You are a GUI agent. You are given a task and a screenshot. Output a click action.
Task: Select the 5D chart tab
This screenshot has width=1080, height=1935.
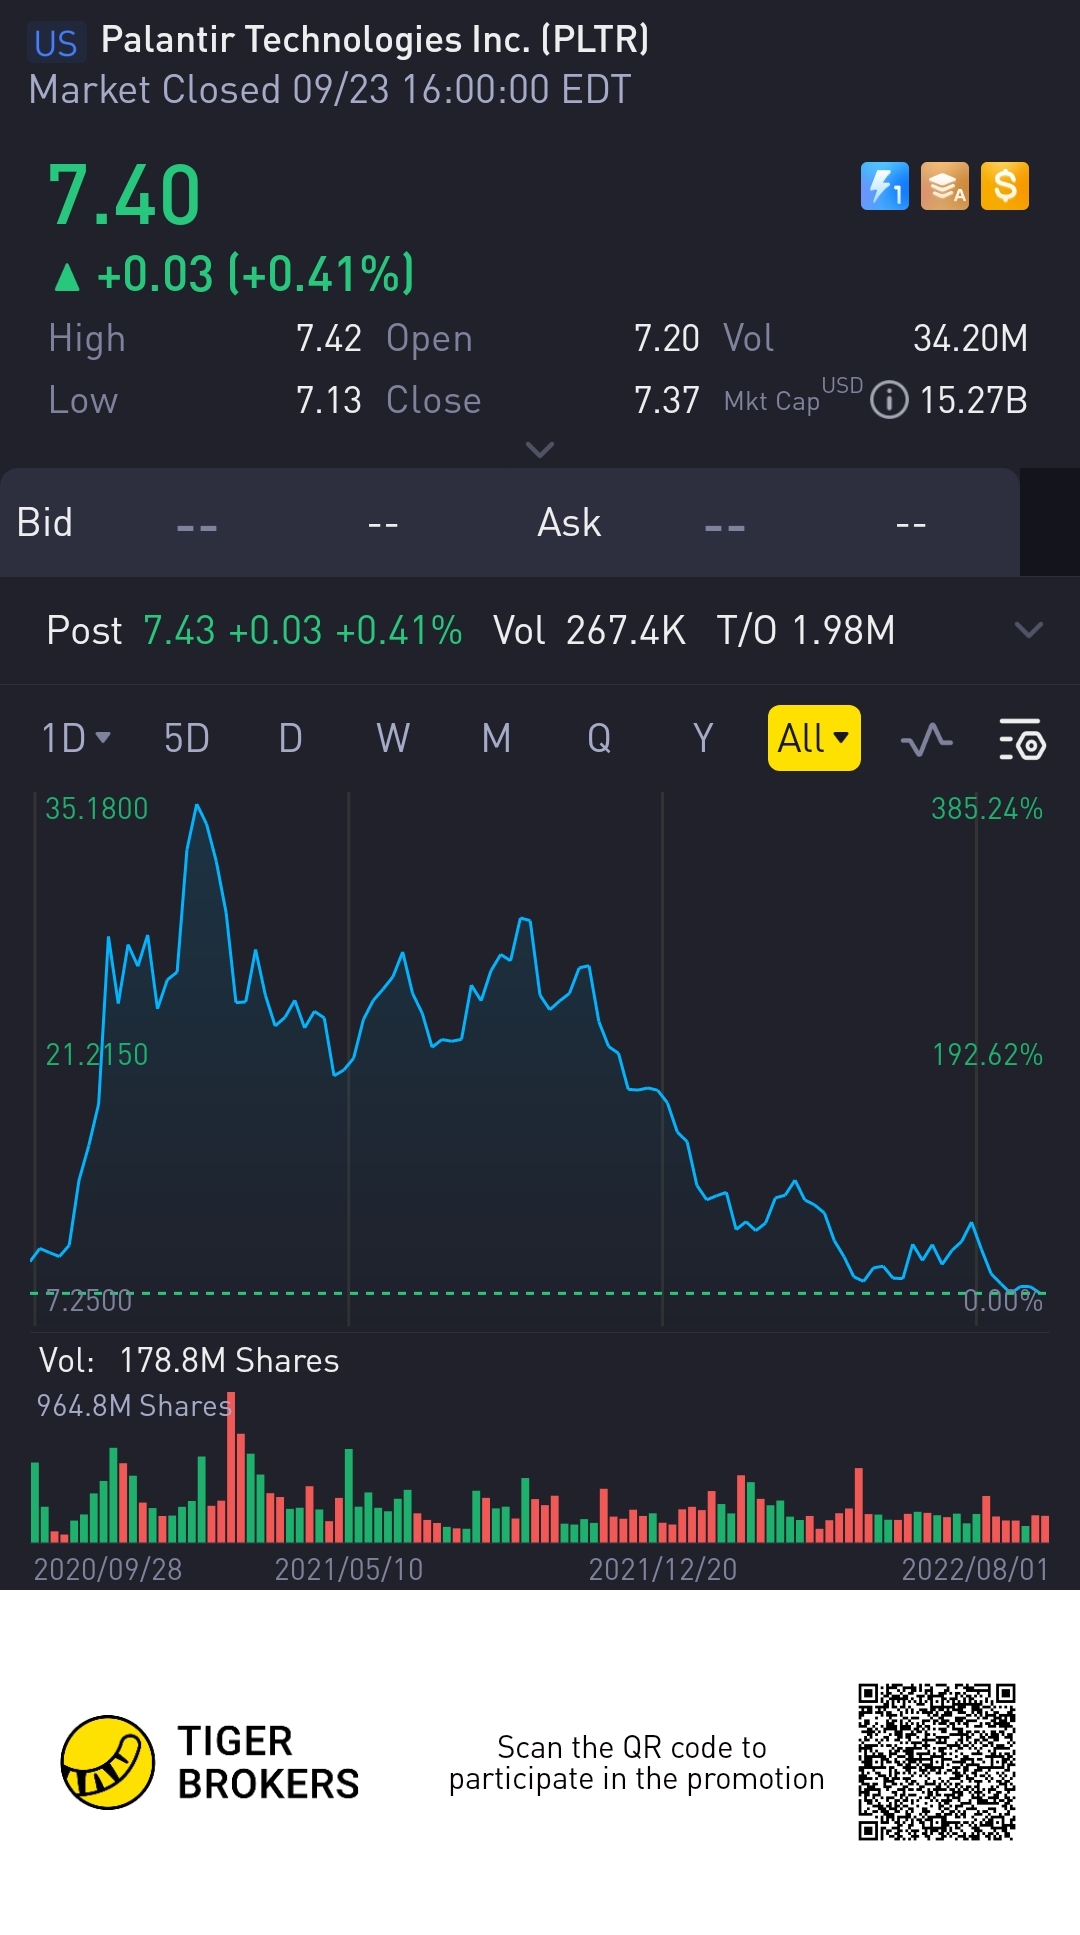pos(187,738)
